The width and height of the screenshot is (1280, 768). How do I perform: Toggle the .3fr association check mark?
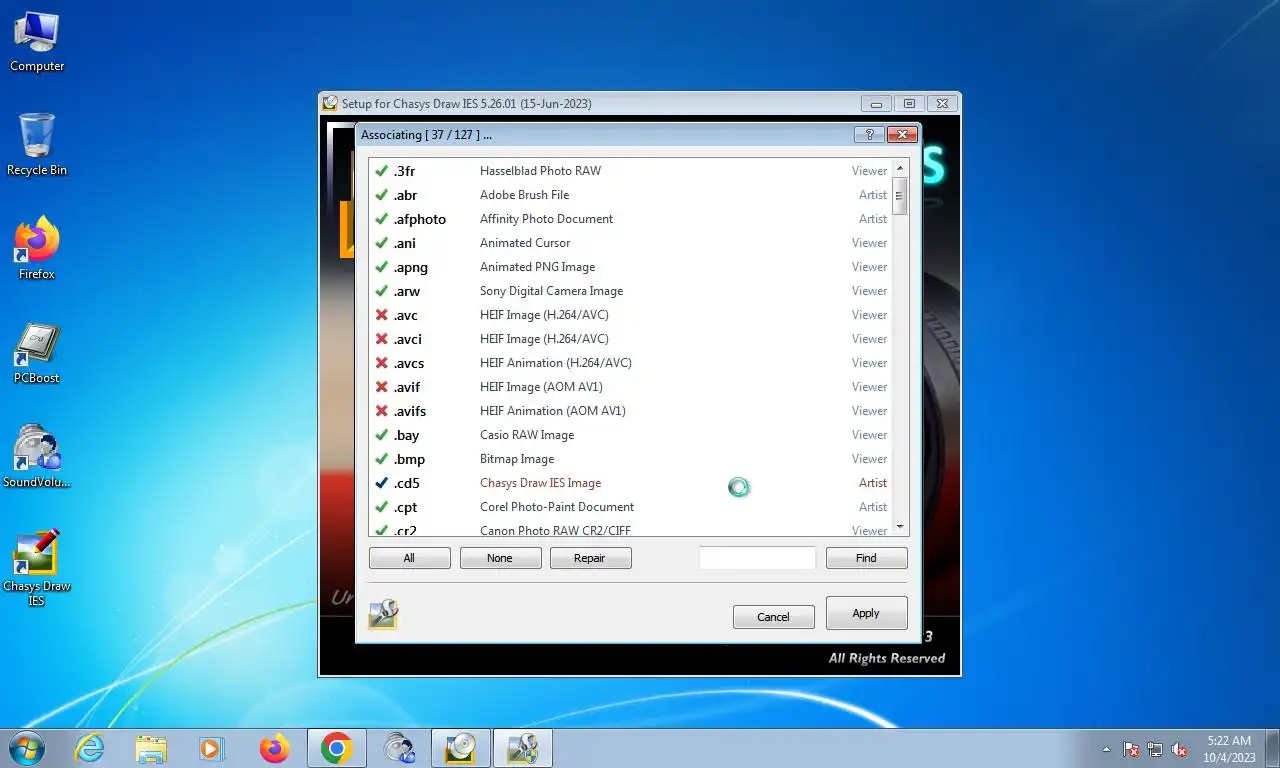tap(381, 171)
